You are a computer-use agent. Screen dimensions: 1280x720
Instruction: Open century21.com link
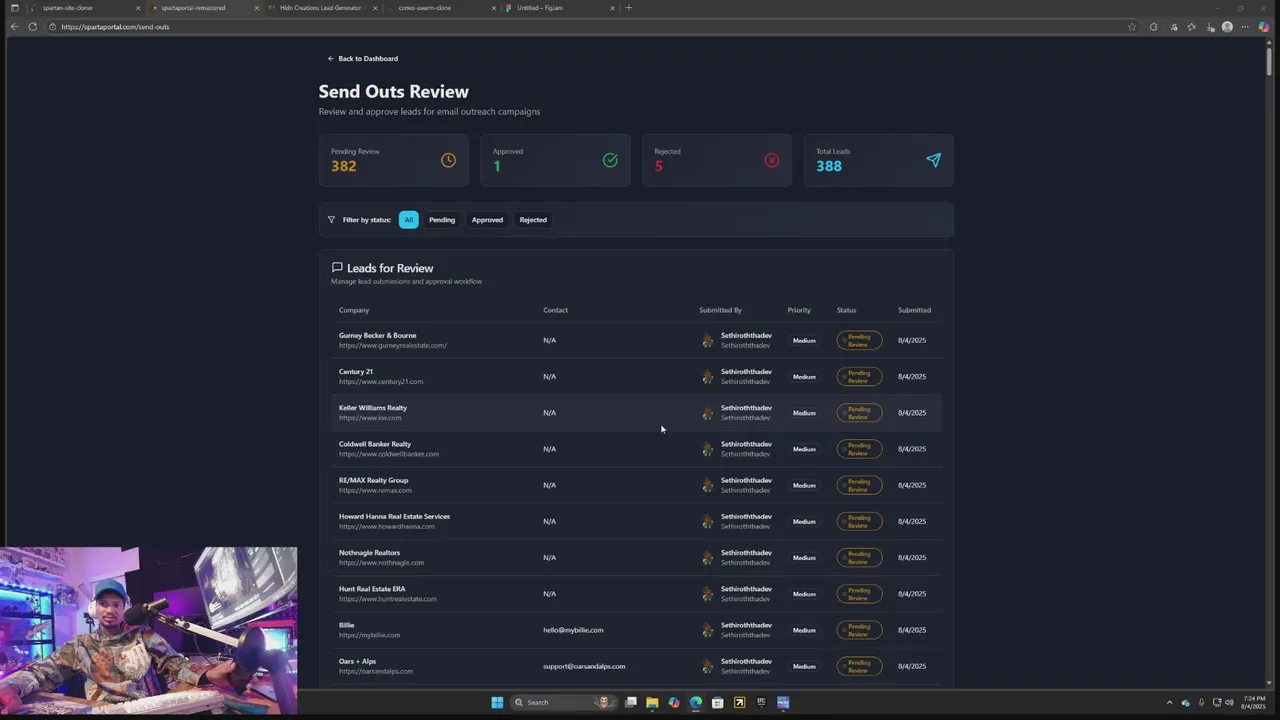coord(381,382)
